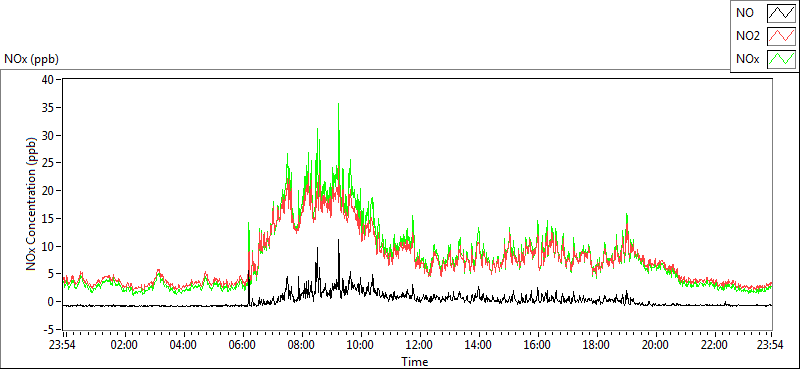Click the 20 y-axis scale value
800x369 pixels.
click(49, 191)
